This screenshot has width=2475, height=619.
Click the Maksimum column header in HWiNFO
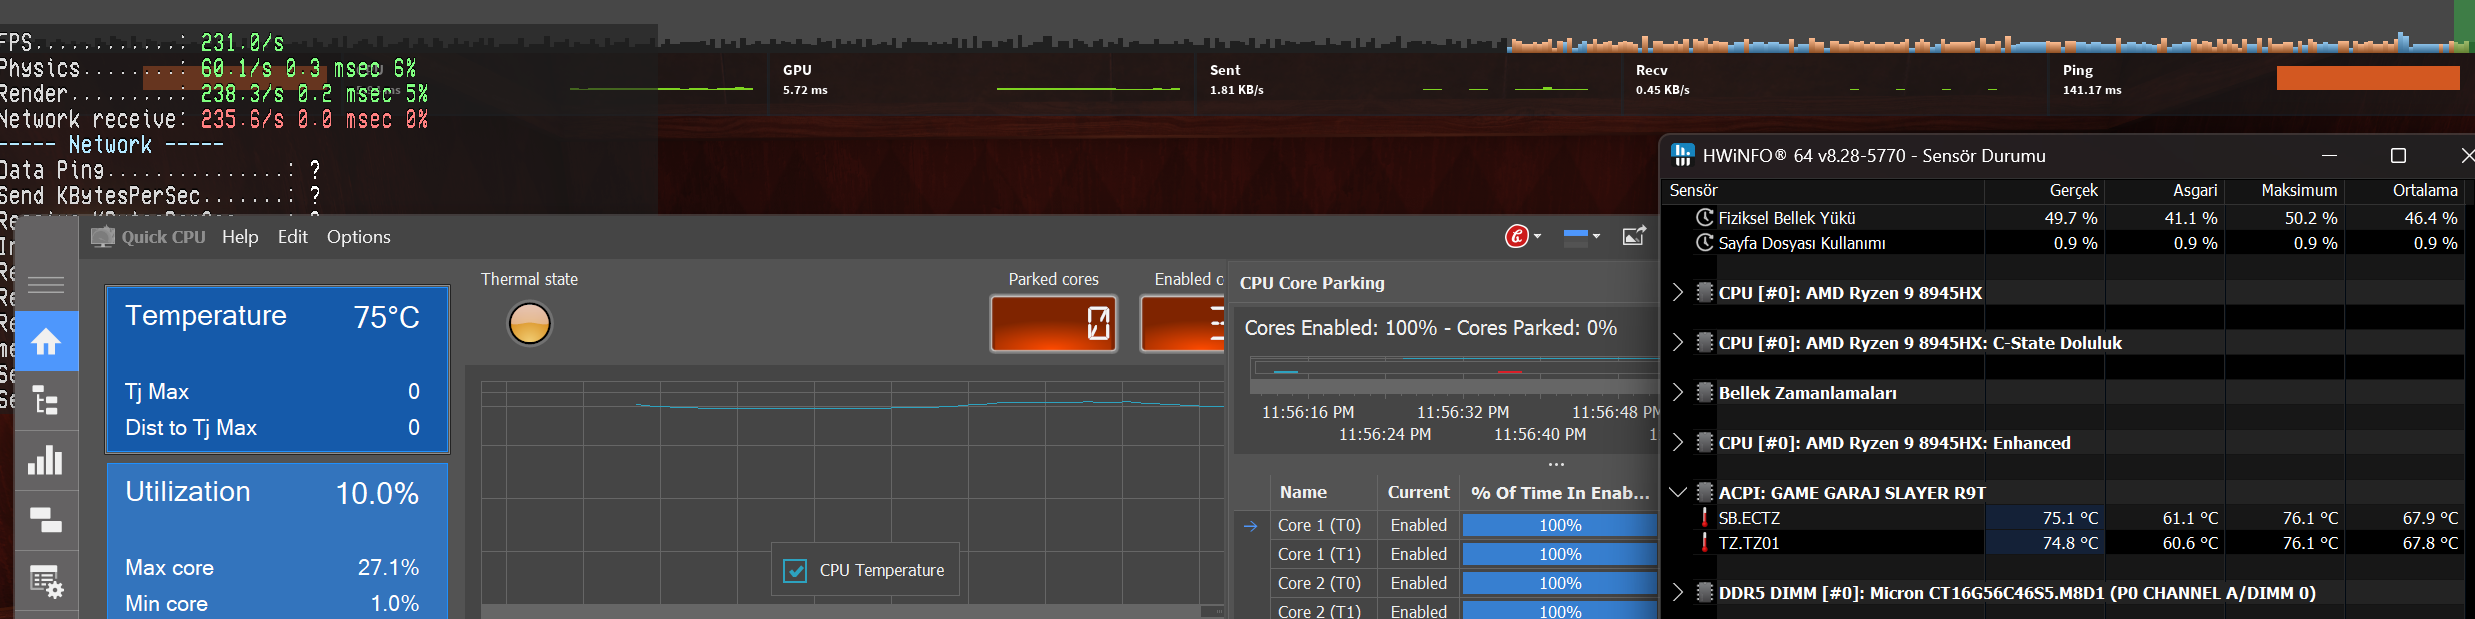click(2285, 190)
